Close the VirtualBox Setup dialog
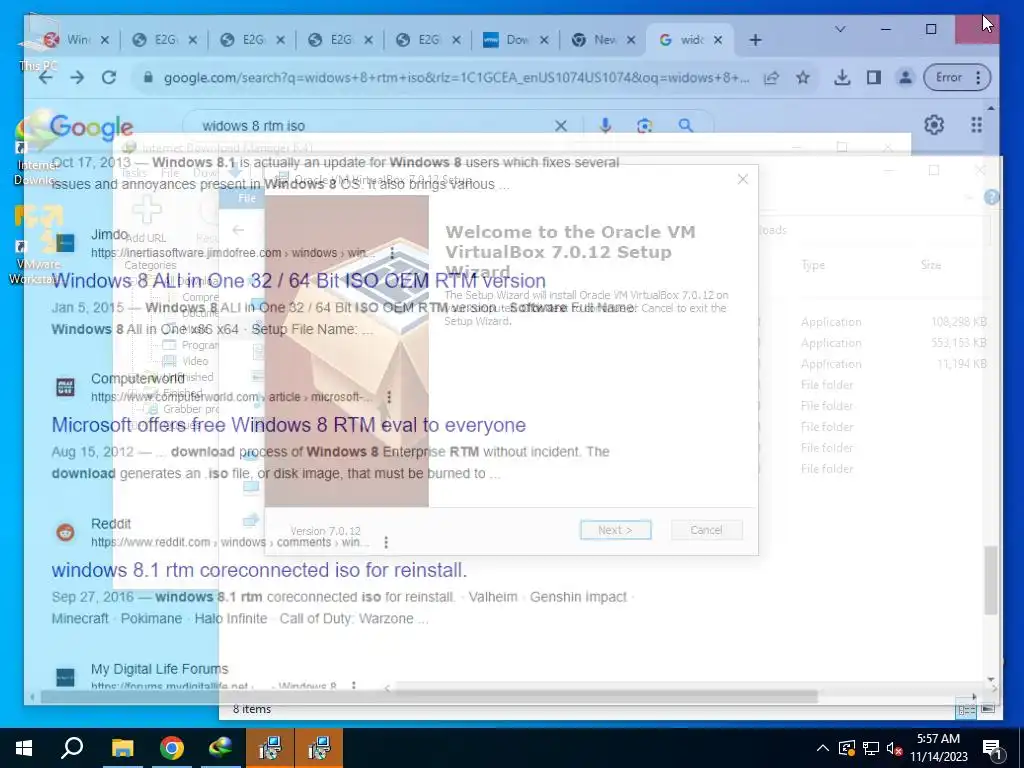The width and height of the screenshot is (1024, 768). [x=743, y=179]
